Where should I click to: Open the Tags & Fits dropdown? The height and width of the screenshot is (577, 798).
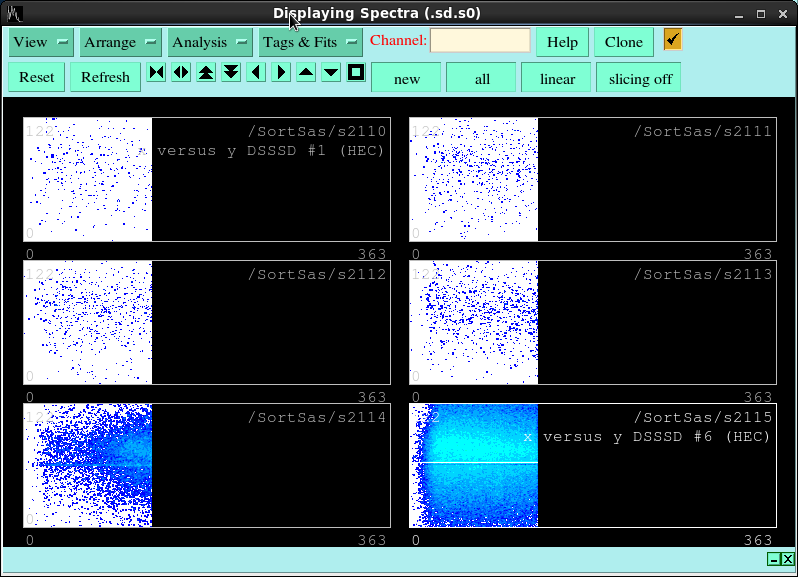(311, 42)
